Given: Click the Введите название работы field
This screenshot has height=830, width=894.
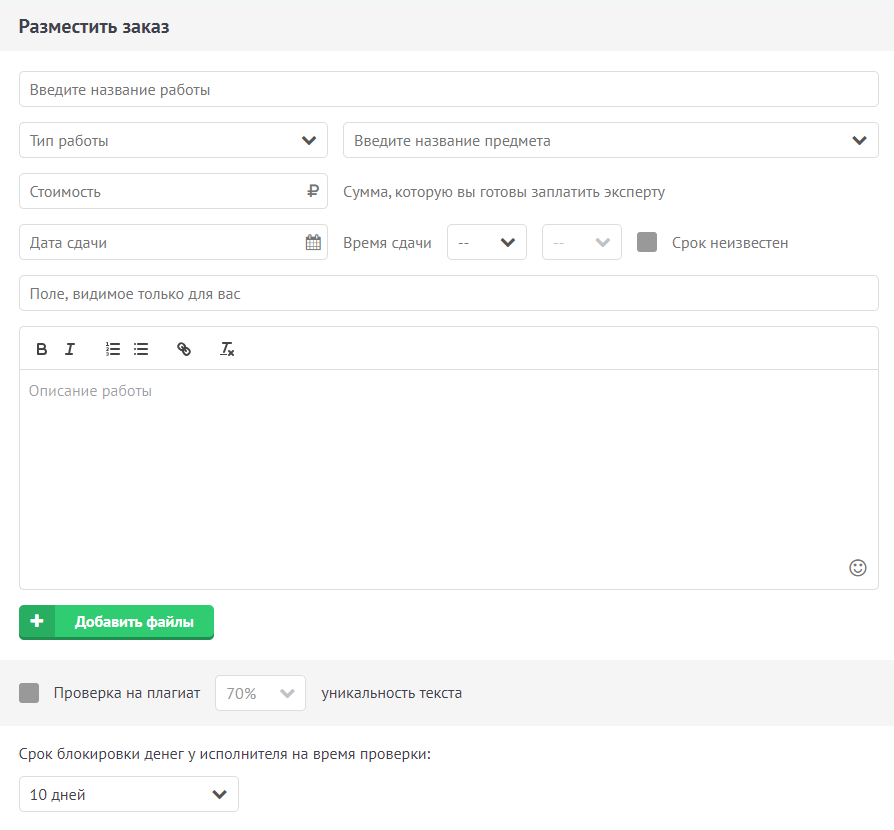Looking at the screenshot, I should click(448, 89).
